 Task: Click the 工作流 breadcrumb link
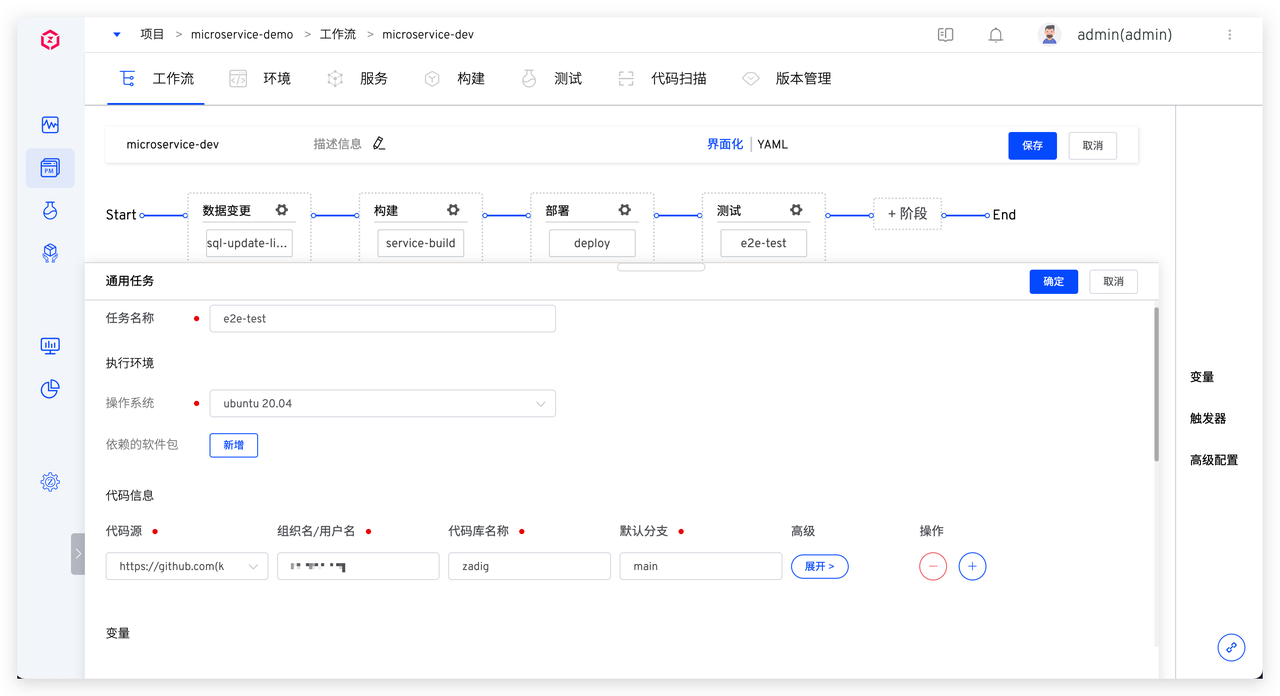(x=338, y=34)
